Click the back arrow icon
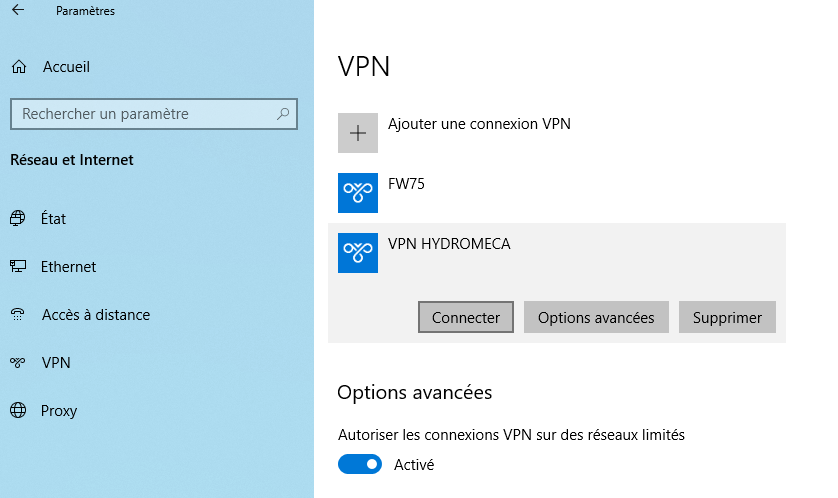Screen dimensions: 838x498 (17, 11)
